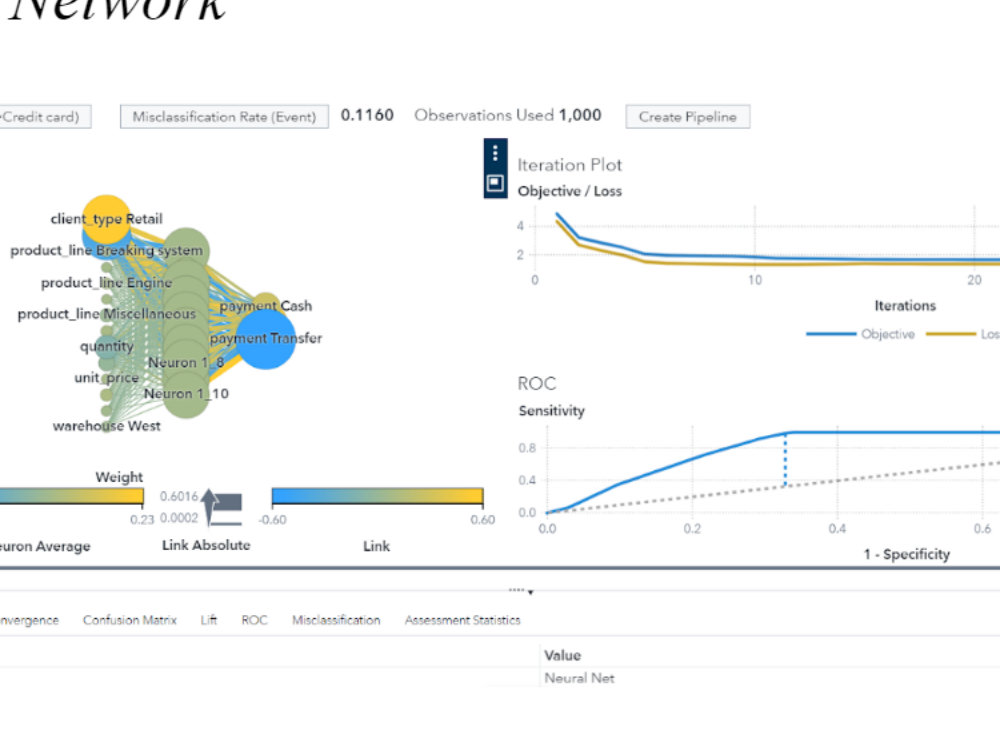Select the client_type Retail input node
This screenshot has height=750, width=1000.
click(107, 219)
